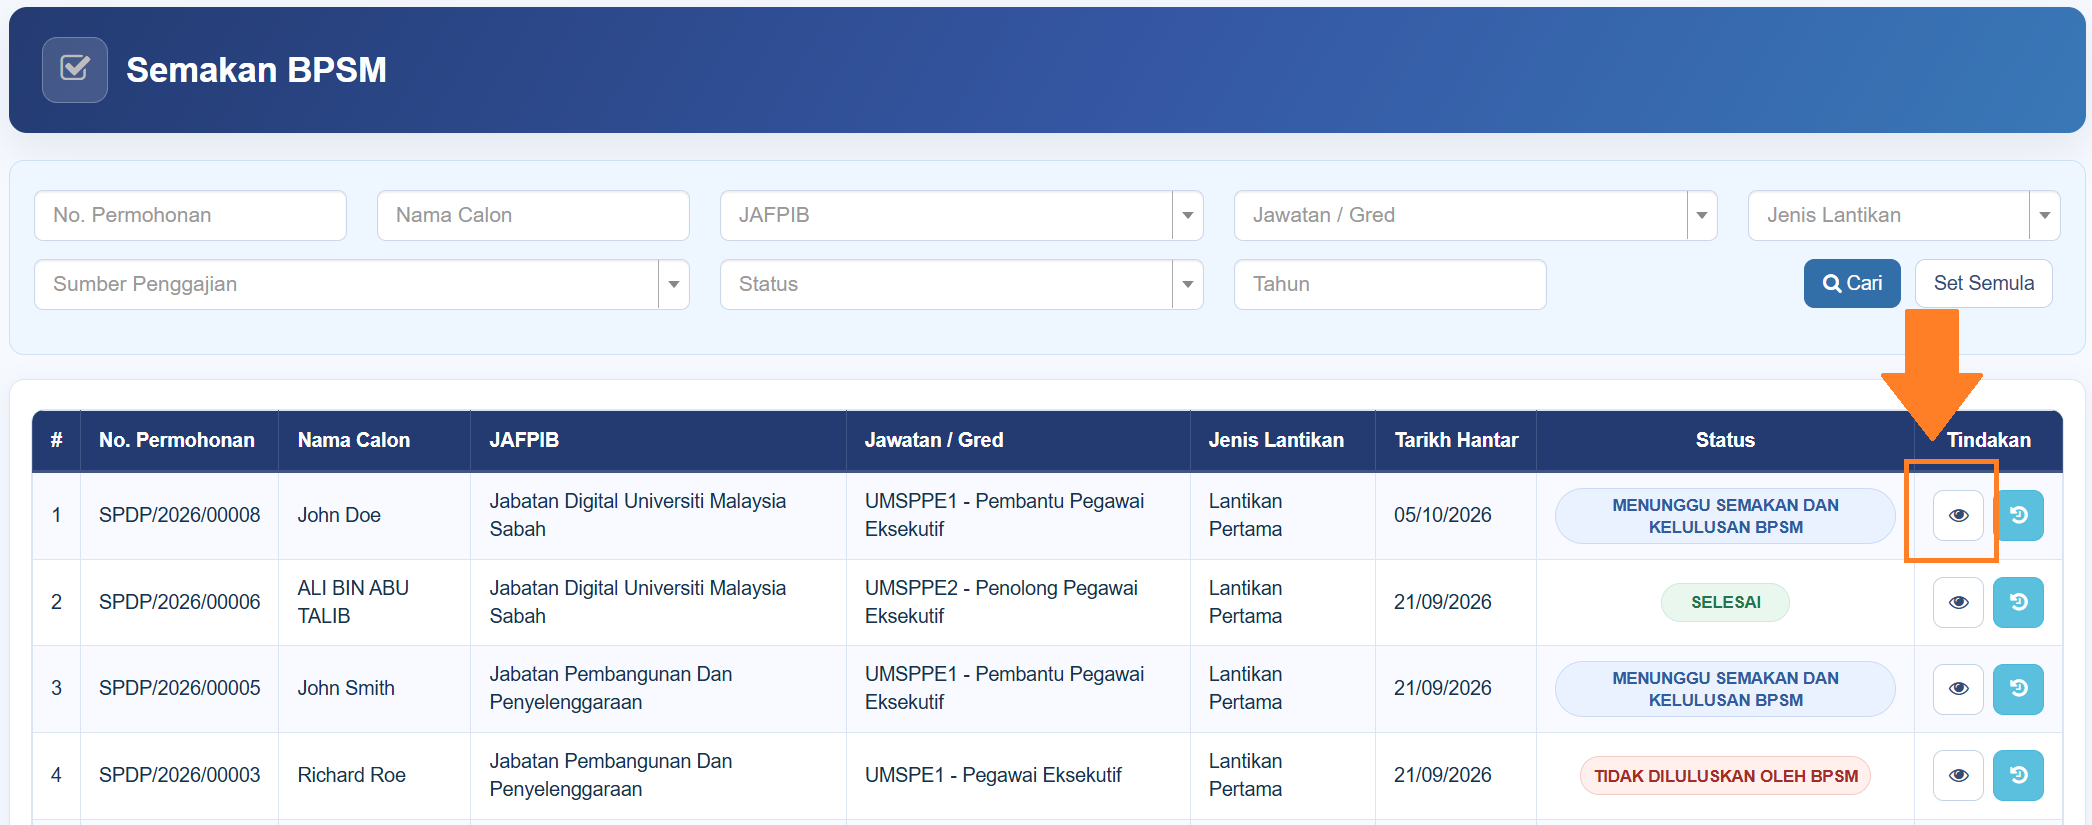Click the Cari search button

(1852, 283)
